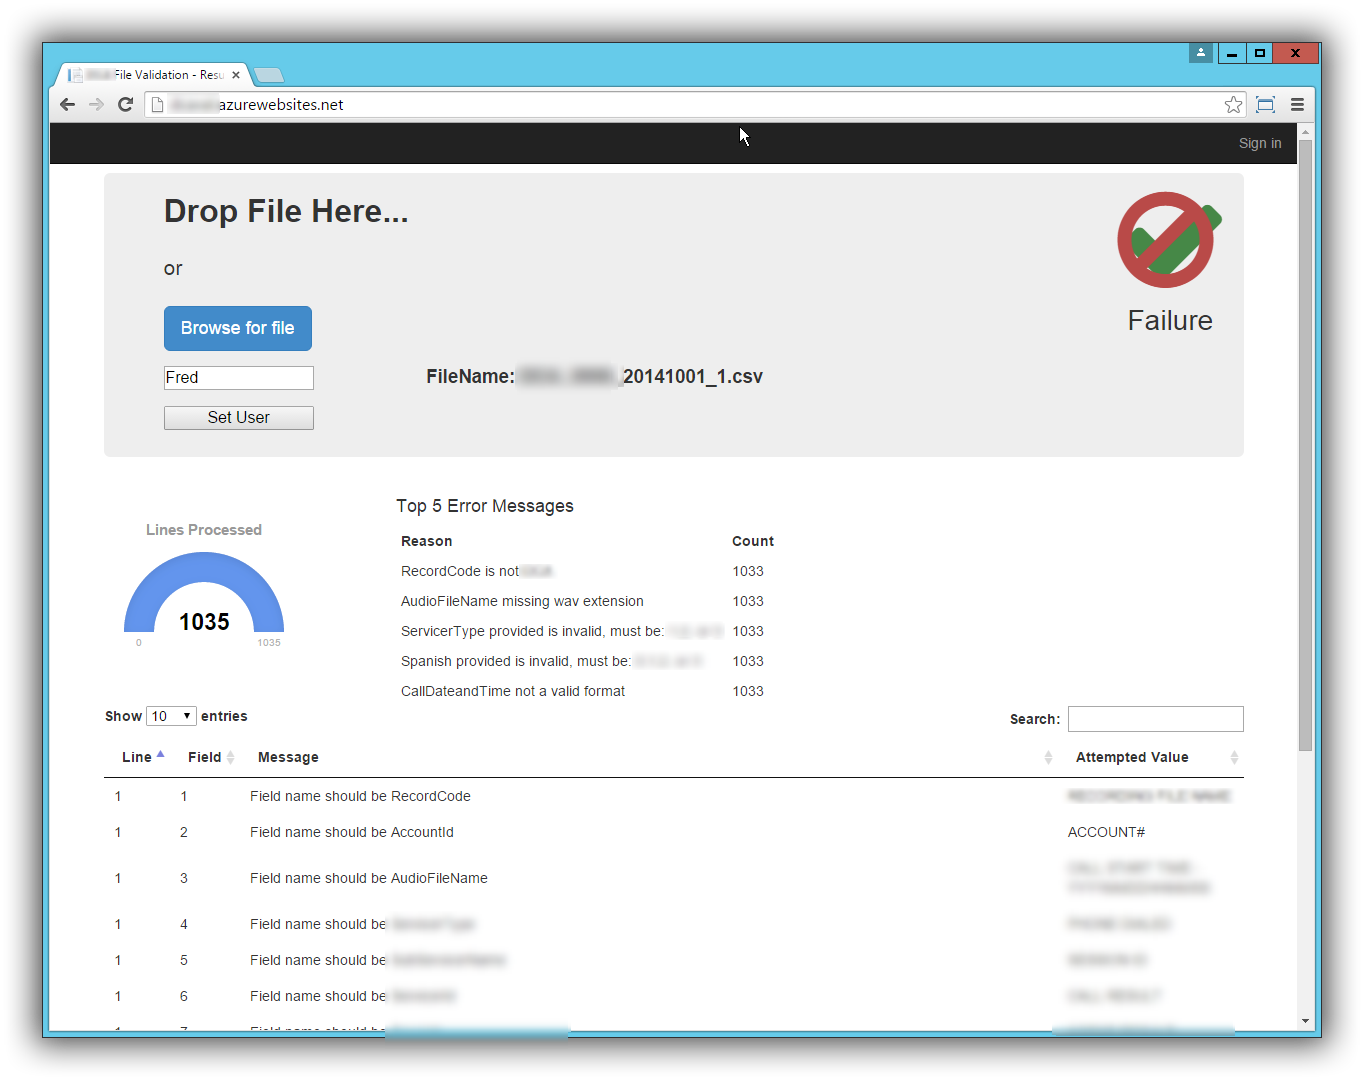The image size is (1364, 1080).
Task: Click the Browse for file button
Action: click(x=238, y=328)
